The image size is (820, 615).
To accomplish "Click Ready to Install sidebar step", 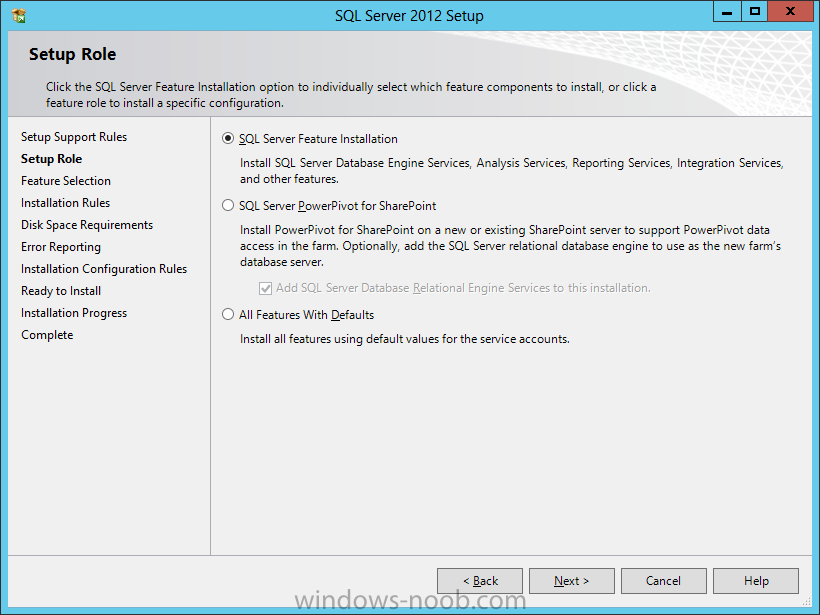I will 61,291.
